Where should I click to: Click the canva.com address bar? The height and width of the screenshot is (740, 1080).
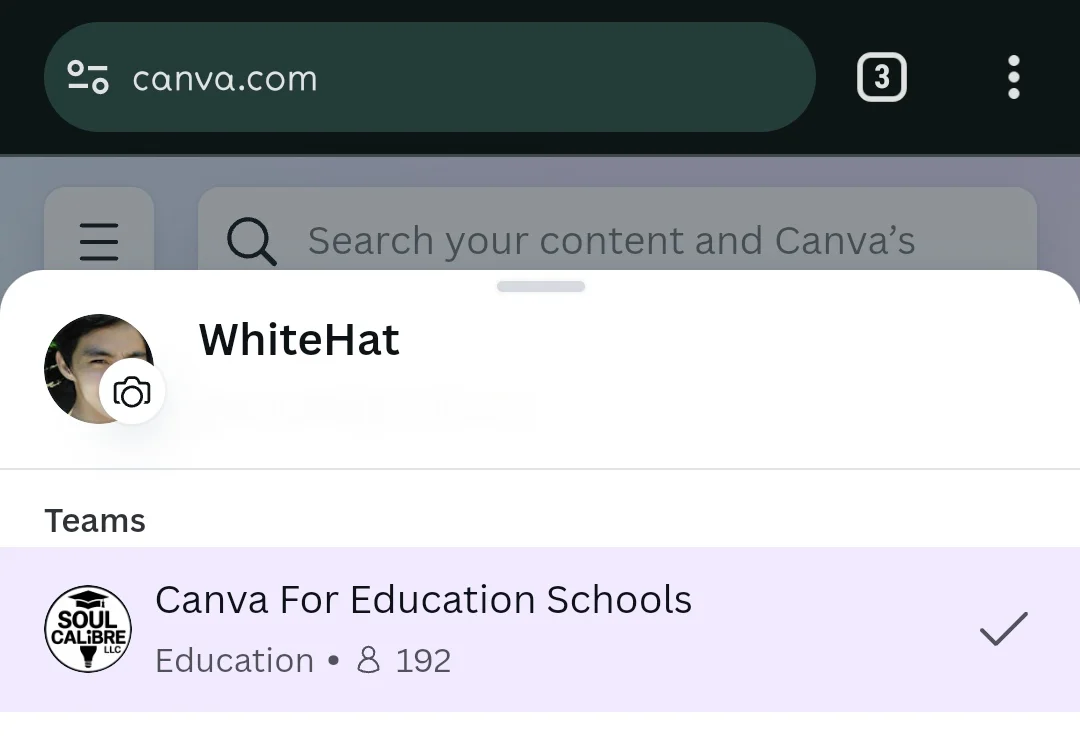tap(430, 77)
